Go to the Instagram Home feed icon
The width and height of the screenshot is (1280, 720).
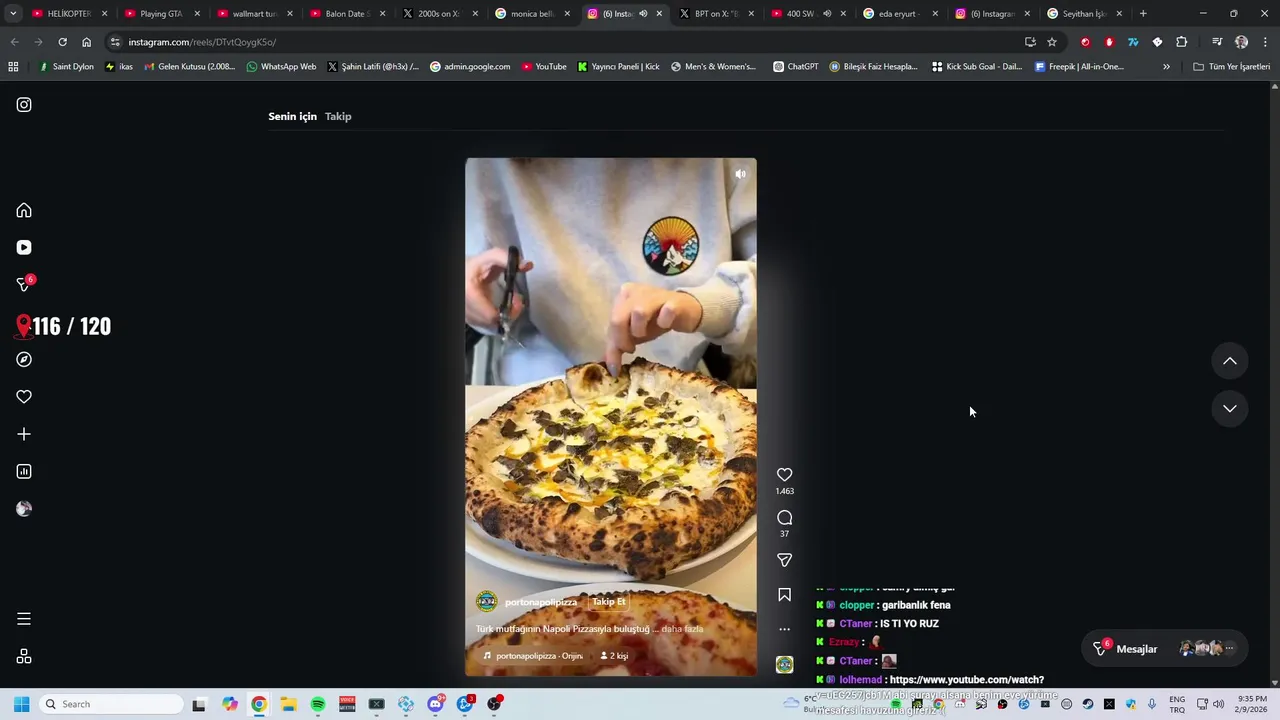[24, 210]
